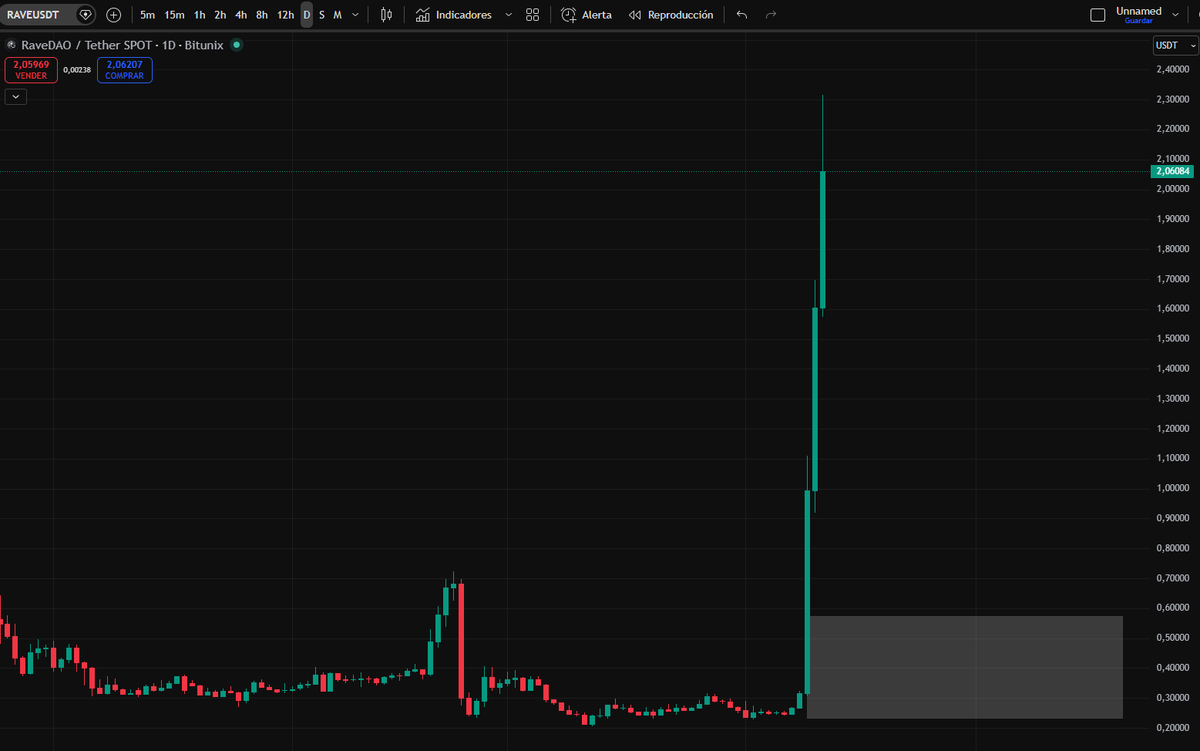Switch to the 15m timeframe
Image resolution: width=1200 pixels, height=751 pixels.
174,15
